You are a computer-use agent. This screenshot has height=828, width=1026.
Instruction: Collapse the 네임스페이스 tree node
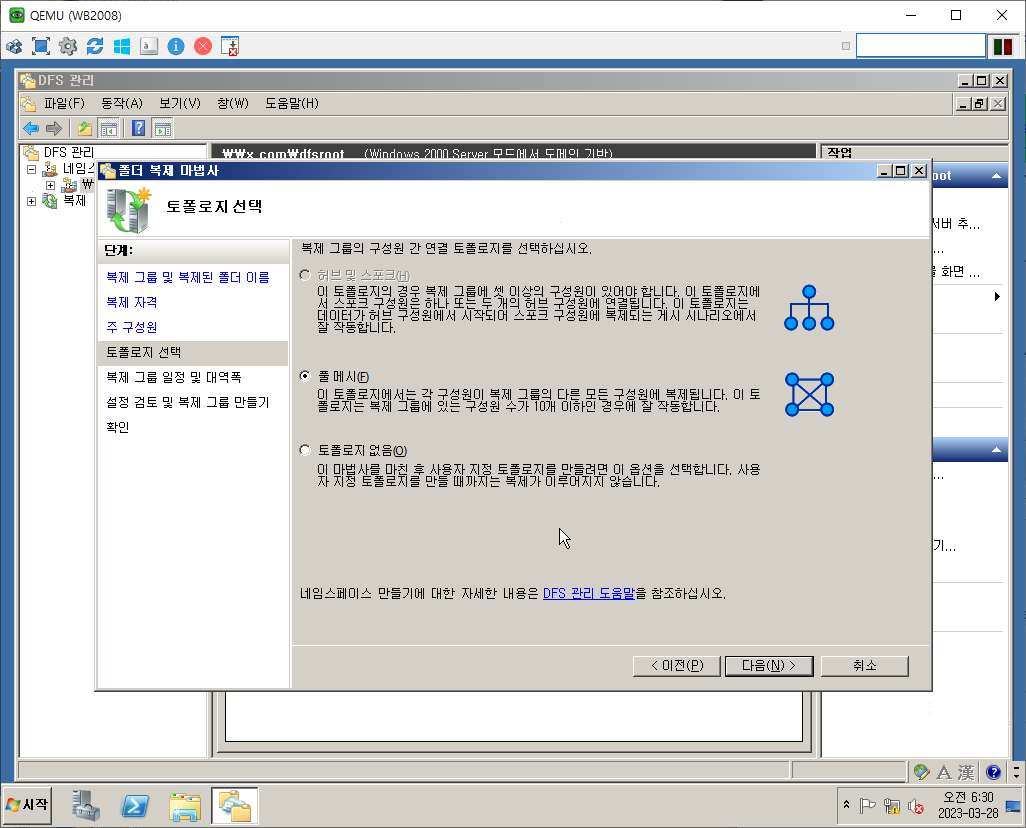click(31, 169)
